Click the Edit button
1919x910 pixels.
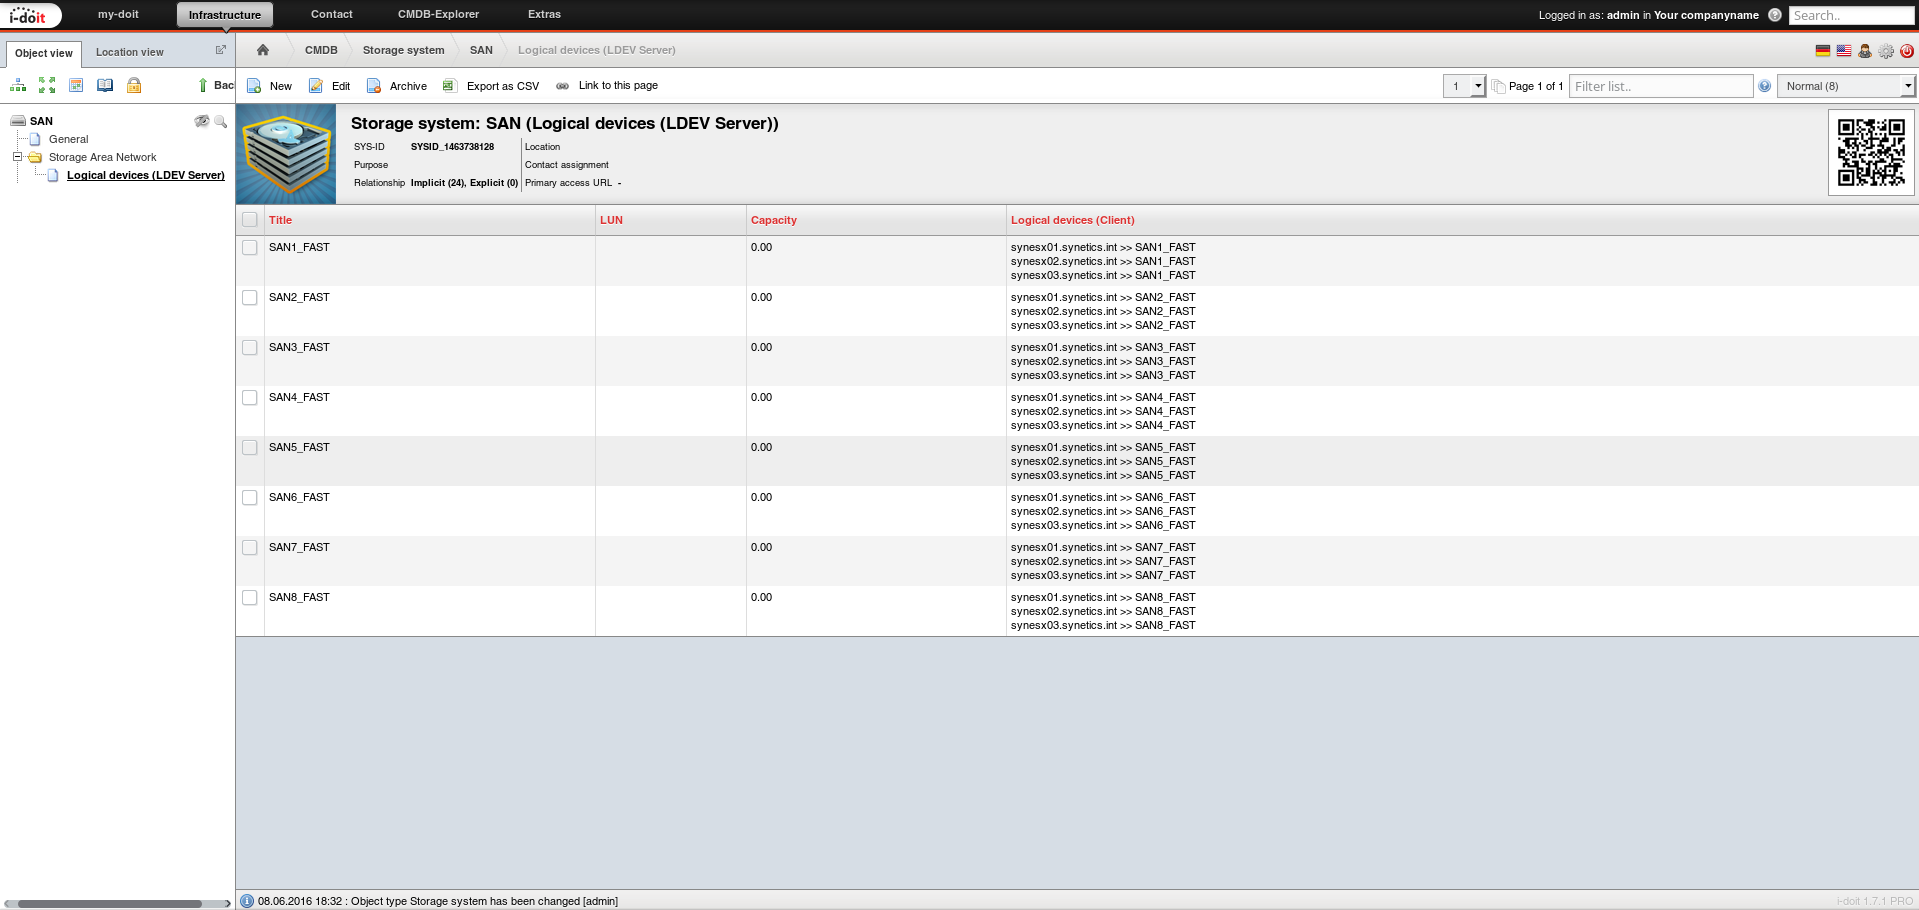tap(330, 86)
